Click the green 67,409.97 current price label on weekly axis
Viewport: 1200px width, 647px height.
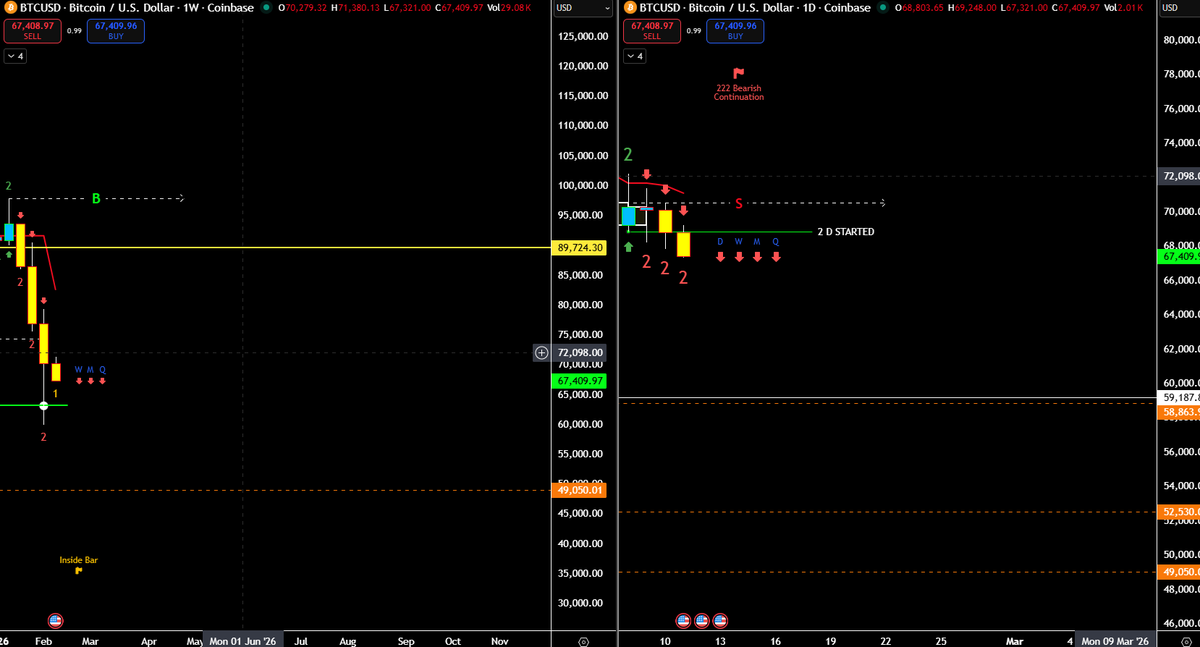click(x=579, y=381)
